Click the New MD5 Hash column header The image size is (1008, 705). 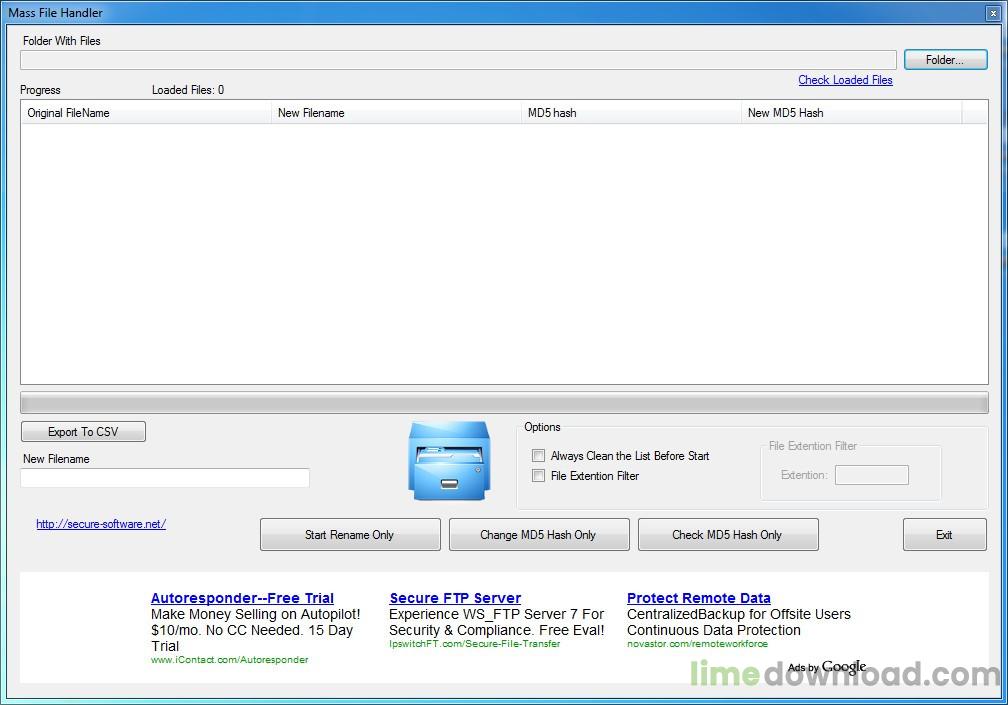(x=852, y=112)
